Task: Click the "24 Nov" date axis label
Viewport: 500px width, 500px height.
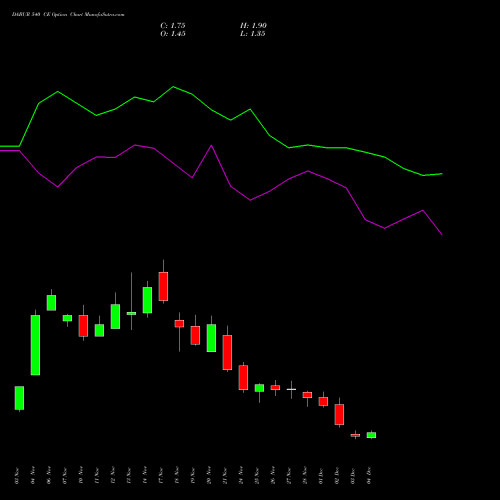Action: tap(241, 476)
